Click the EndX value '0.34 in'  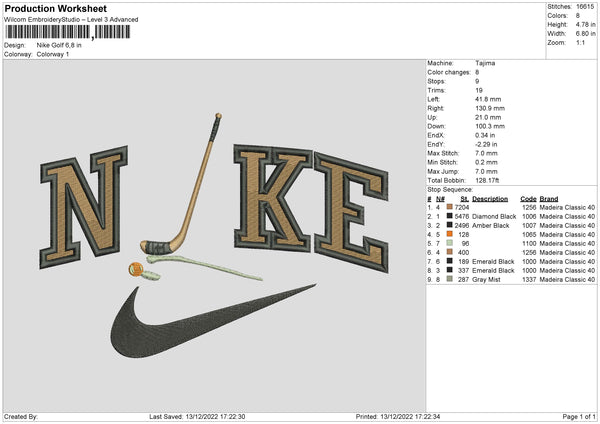click(485, 135)
